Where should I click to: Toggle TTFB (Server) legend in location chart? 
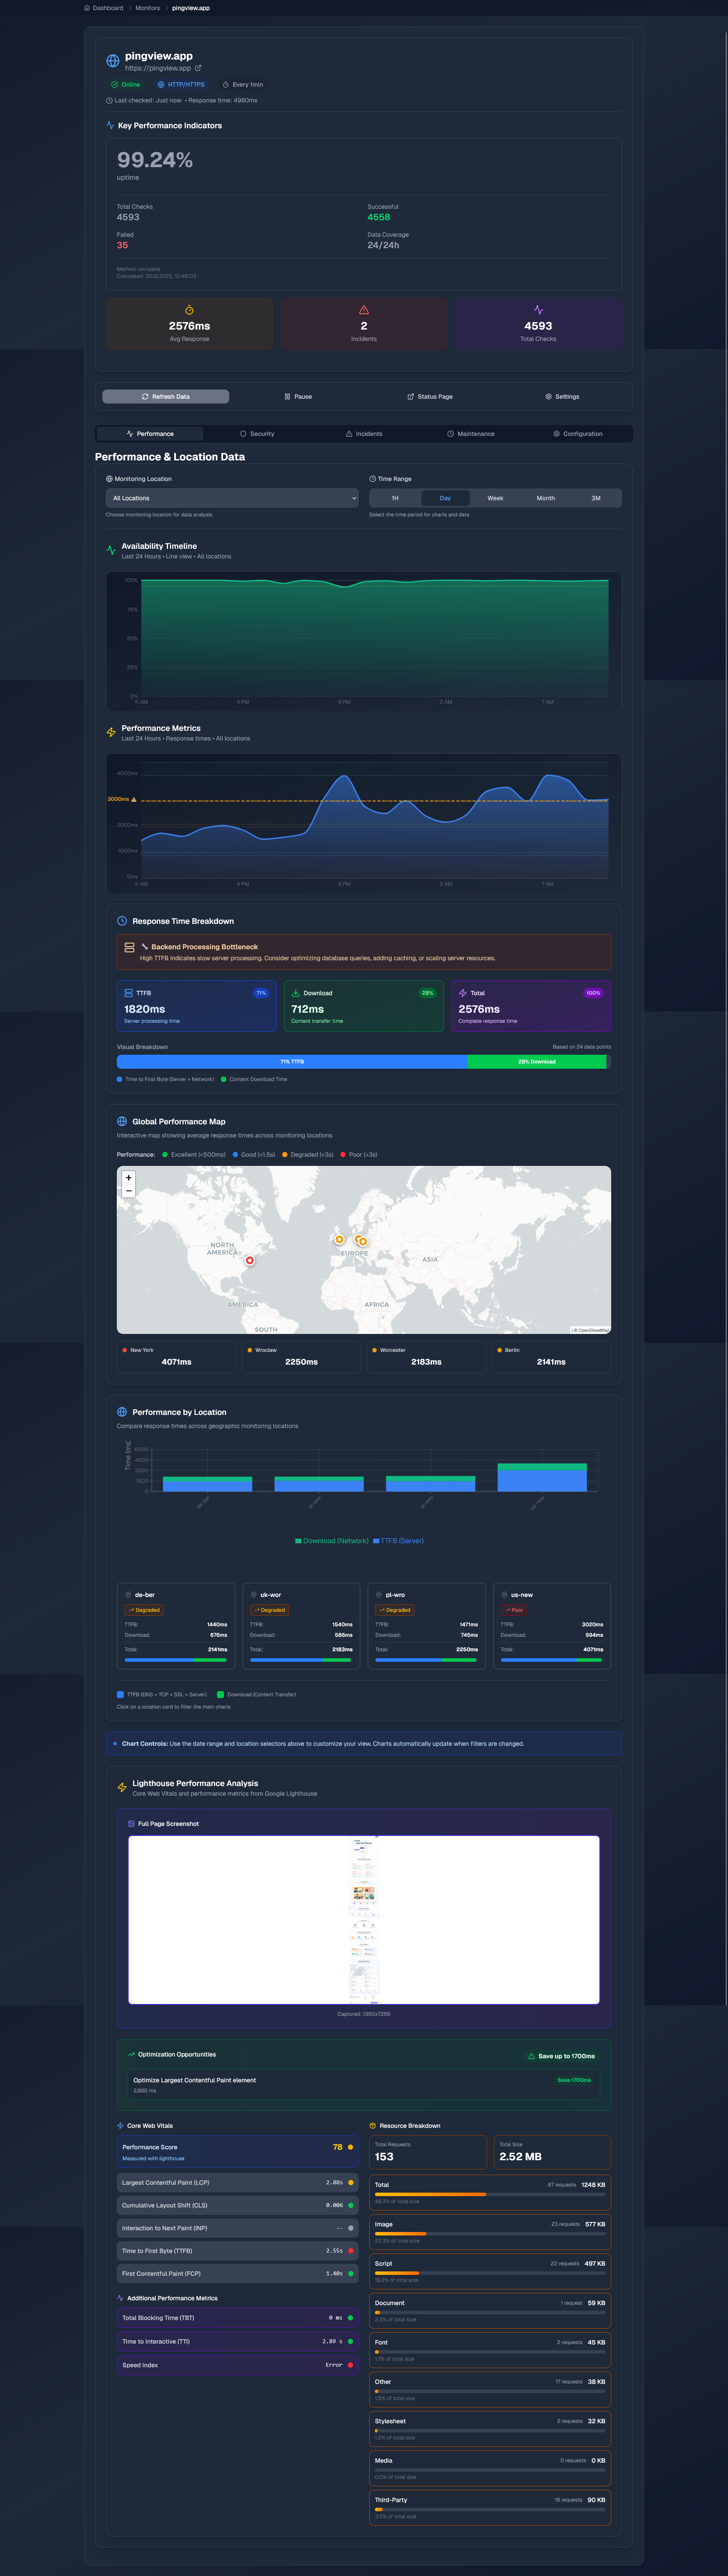pos(399,1541)
